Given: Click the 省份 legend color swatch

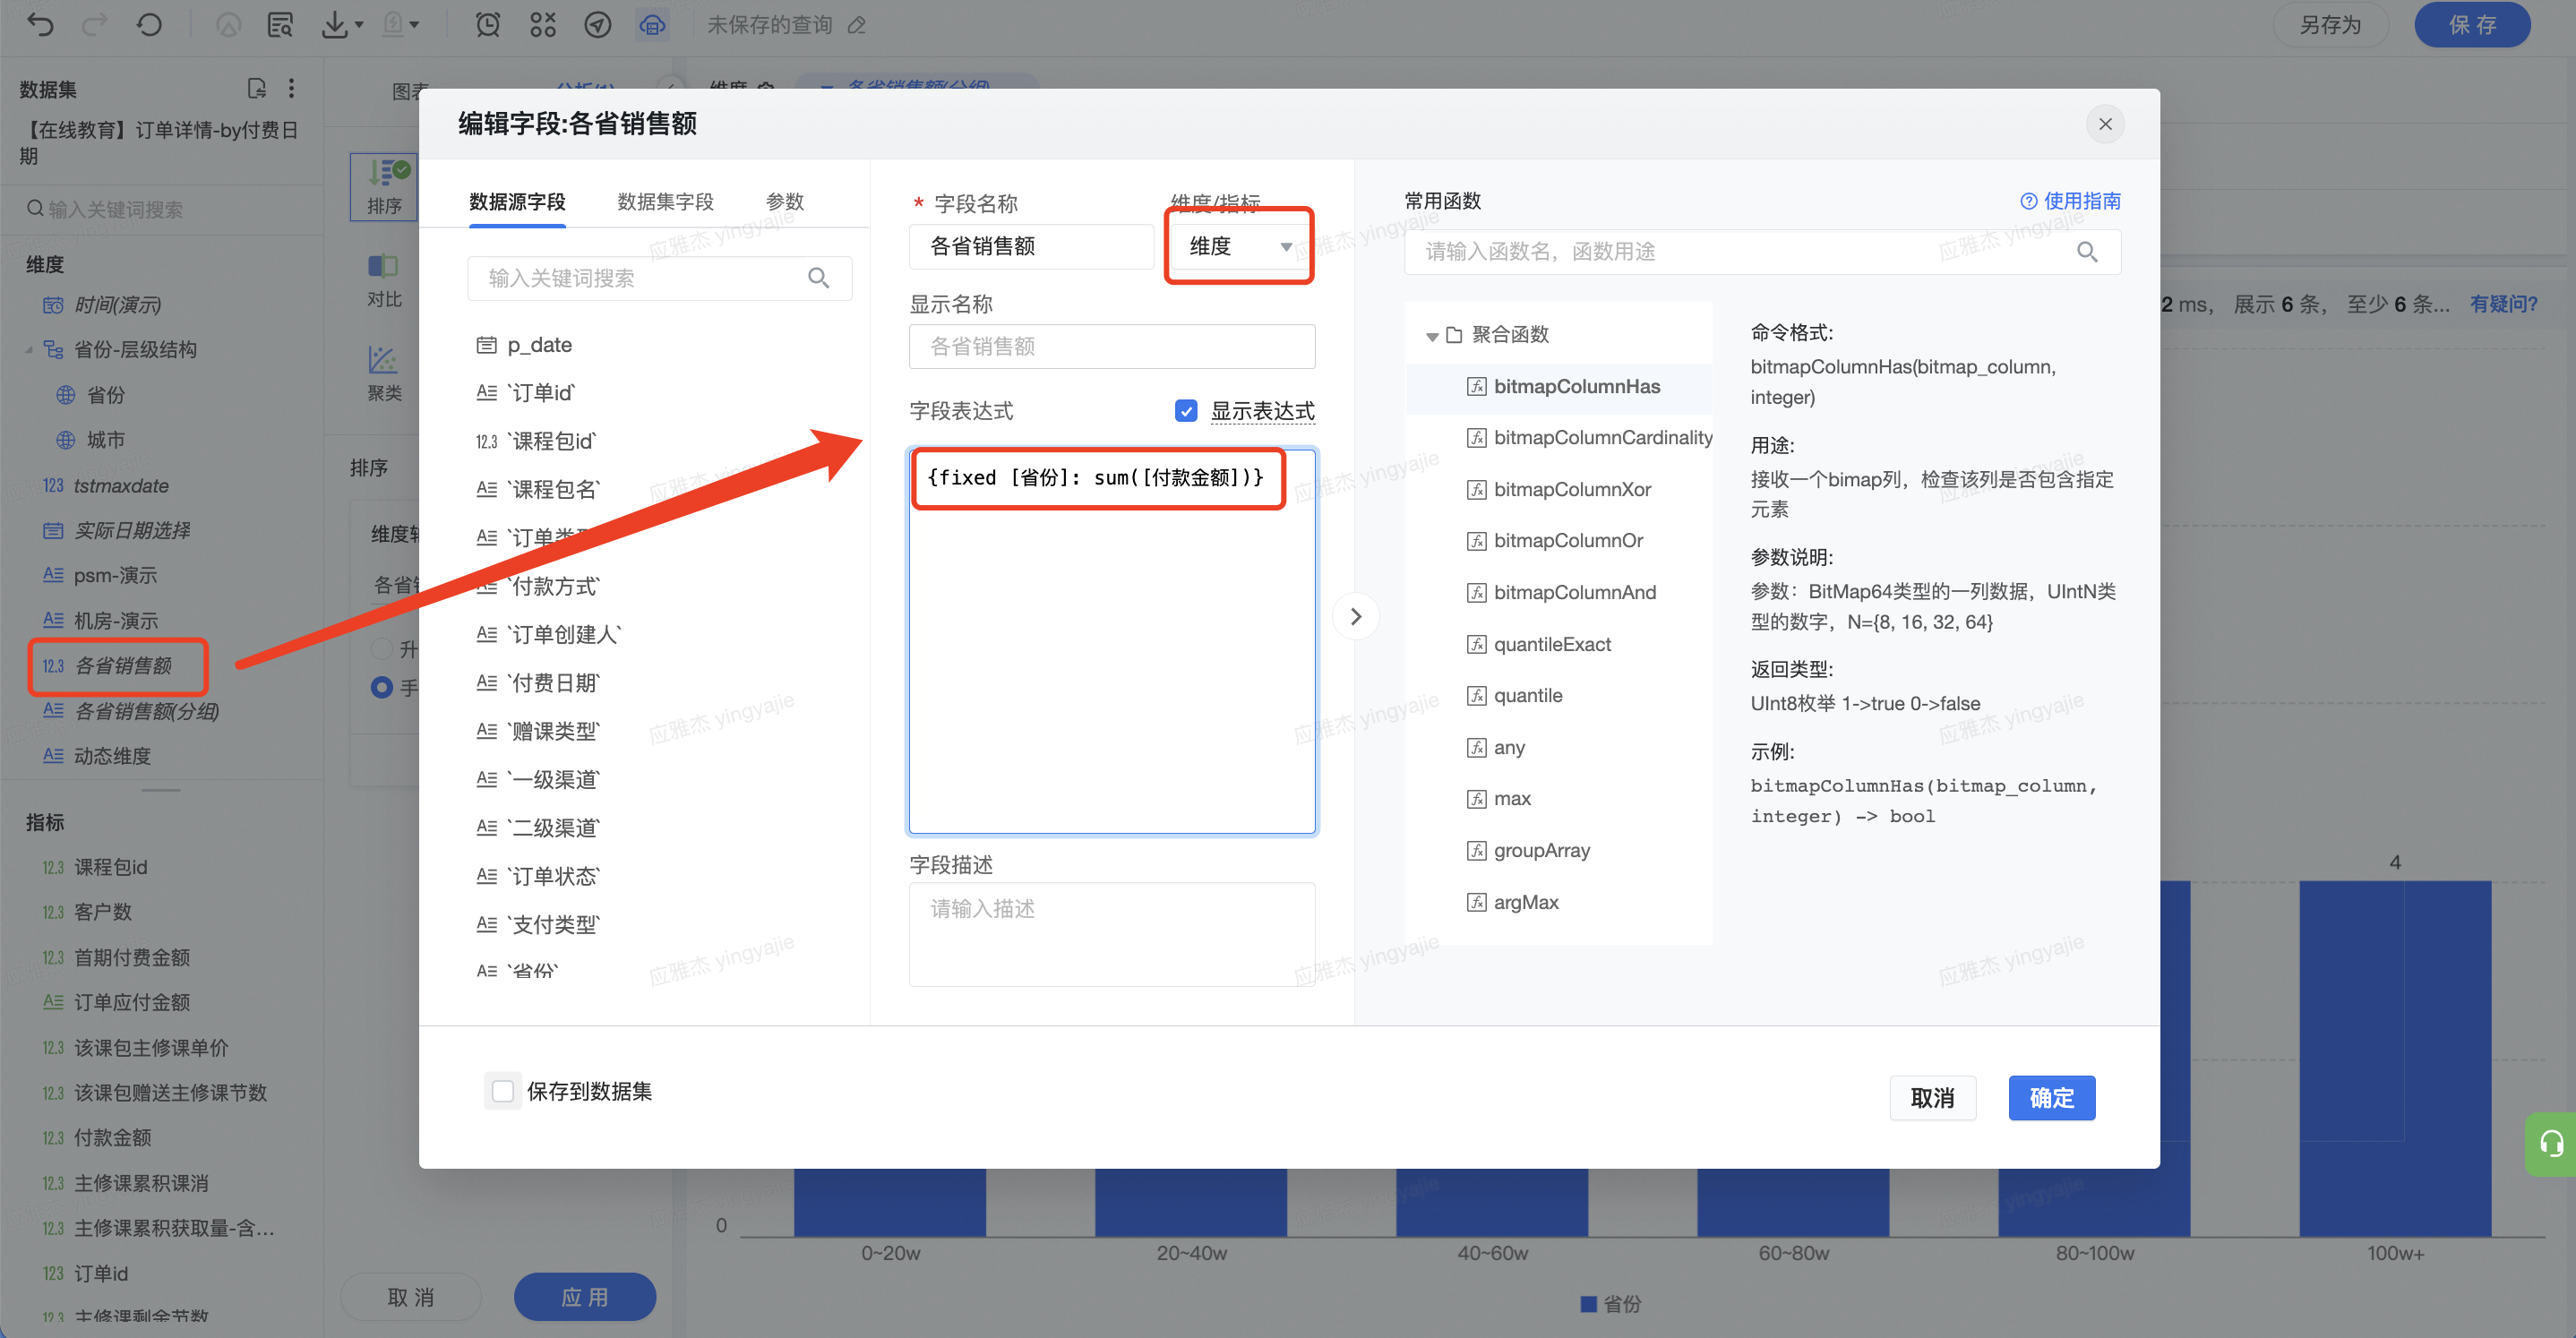Looking at the screenshot, I should coord(1588,1304).
